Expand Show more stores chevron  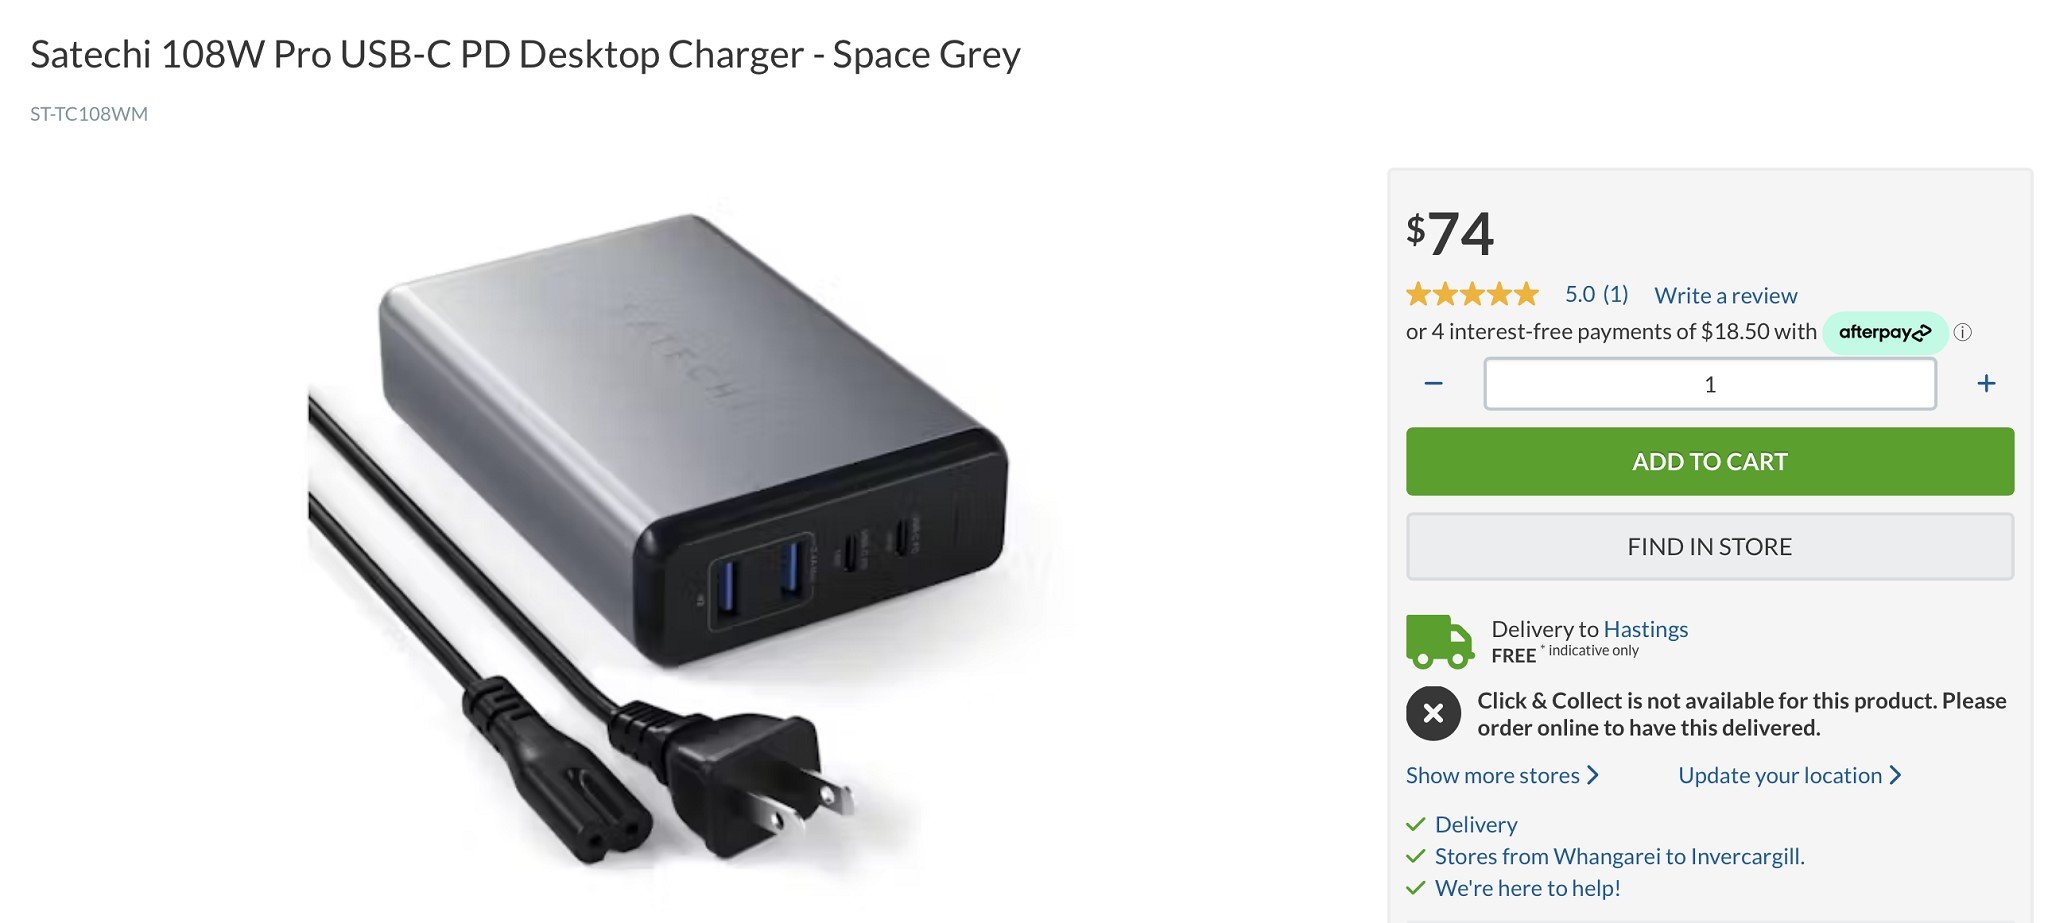(1593, 776)
